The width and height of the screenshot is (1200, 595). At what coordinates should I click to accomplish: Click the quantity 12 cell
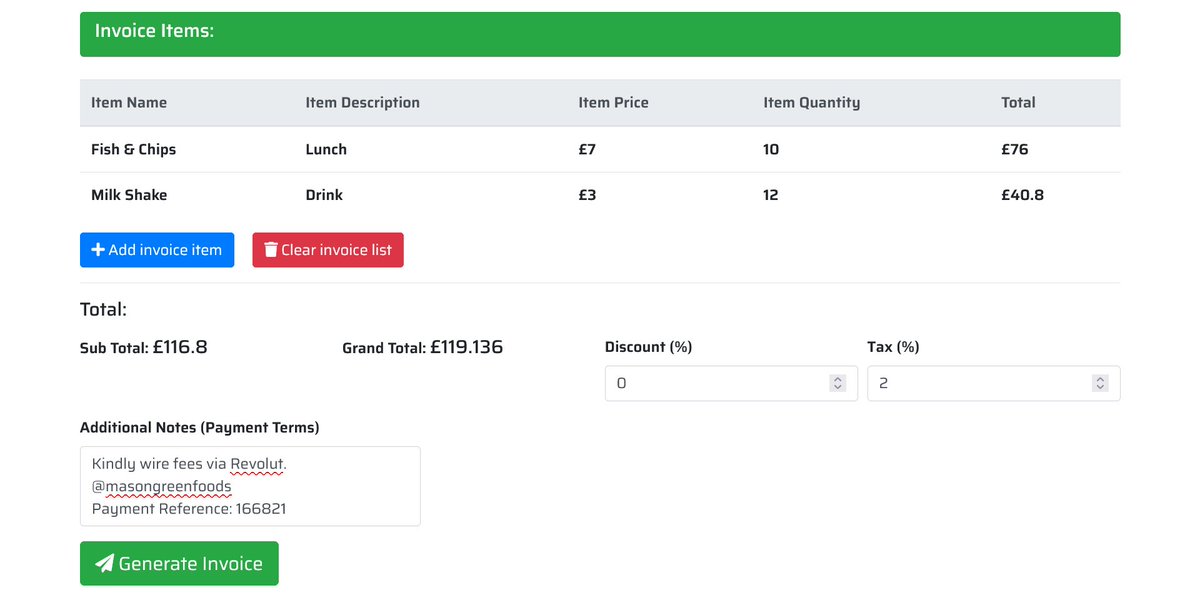tap(771, 195)
